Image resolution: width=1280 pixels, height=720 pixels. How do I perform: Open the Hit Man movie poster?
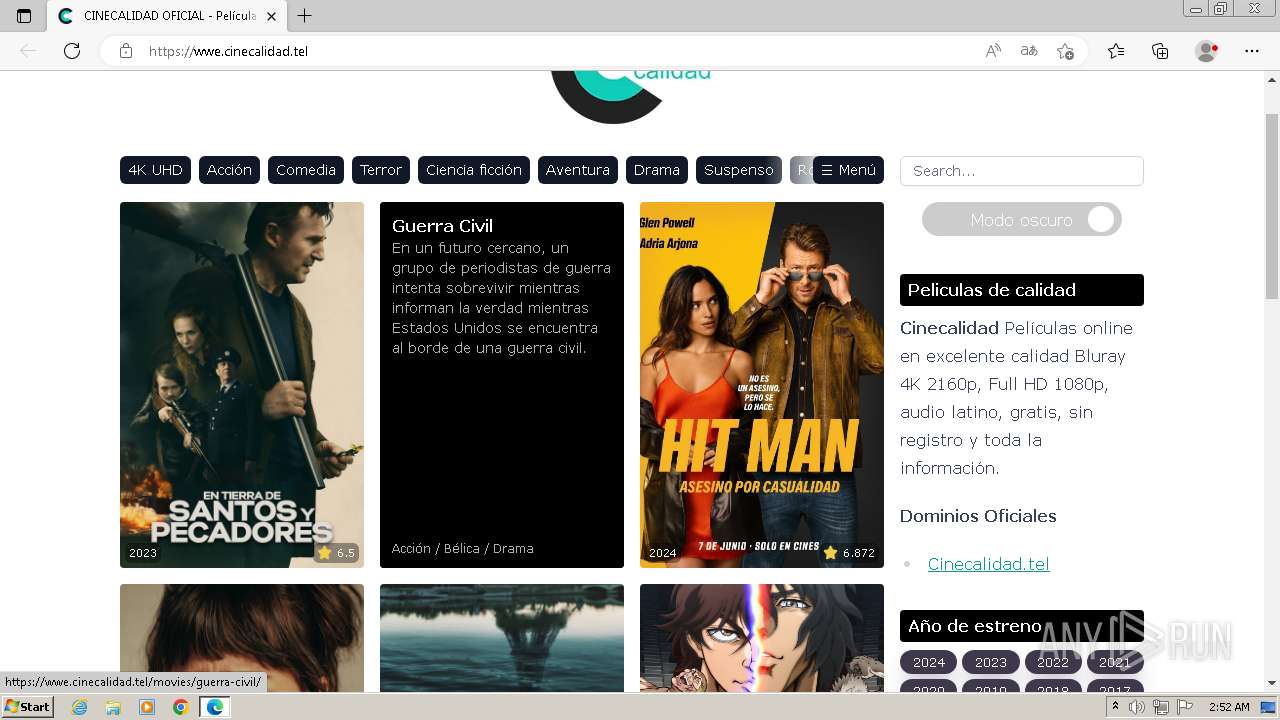(x=762, y=385)
